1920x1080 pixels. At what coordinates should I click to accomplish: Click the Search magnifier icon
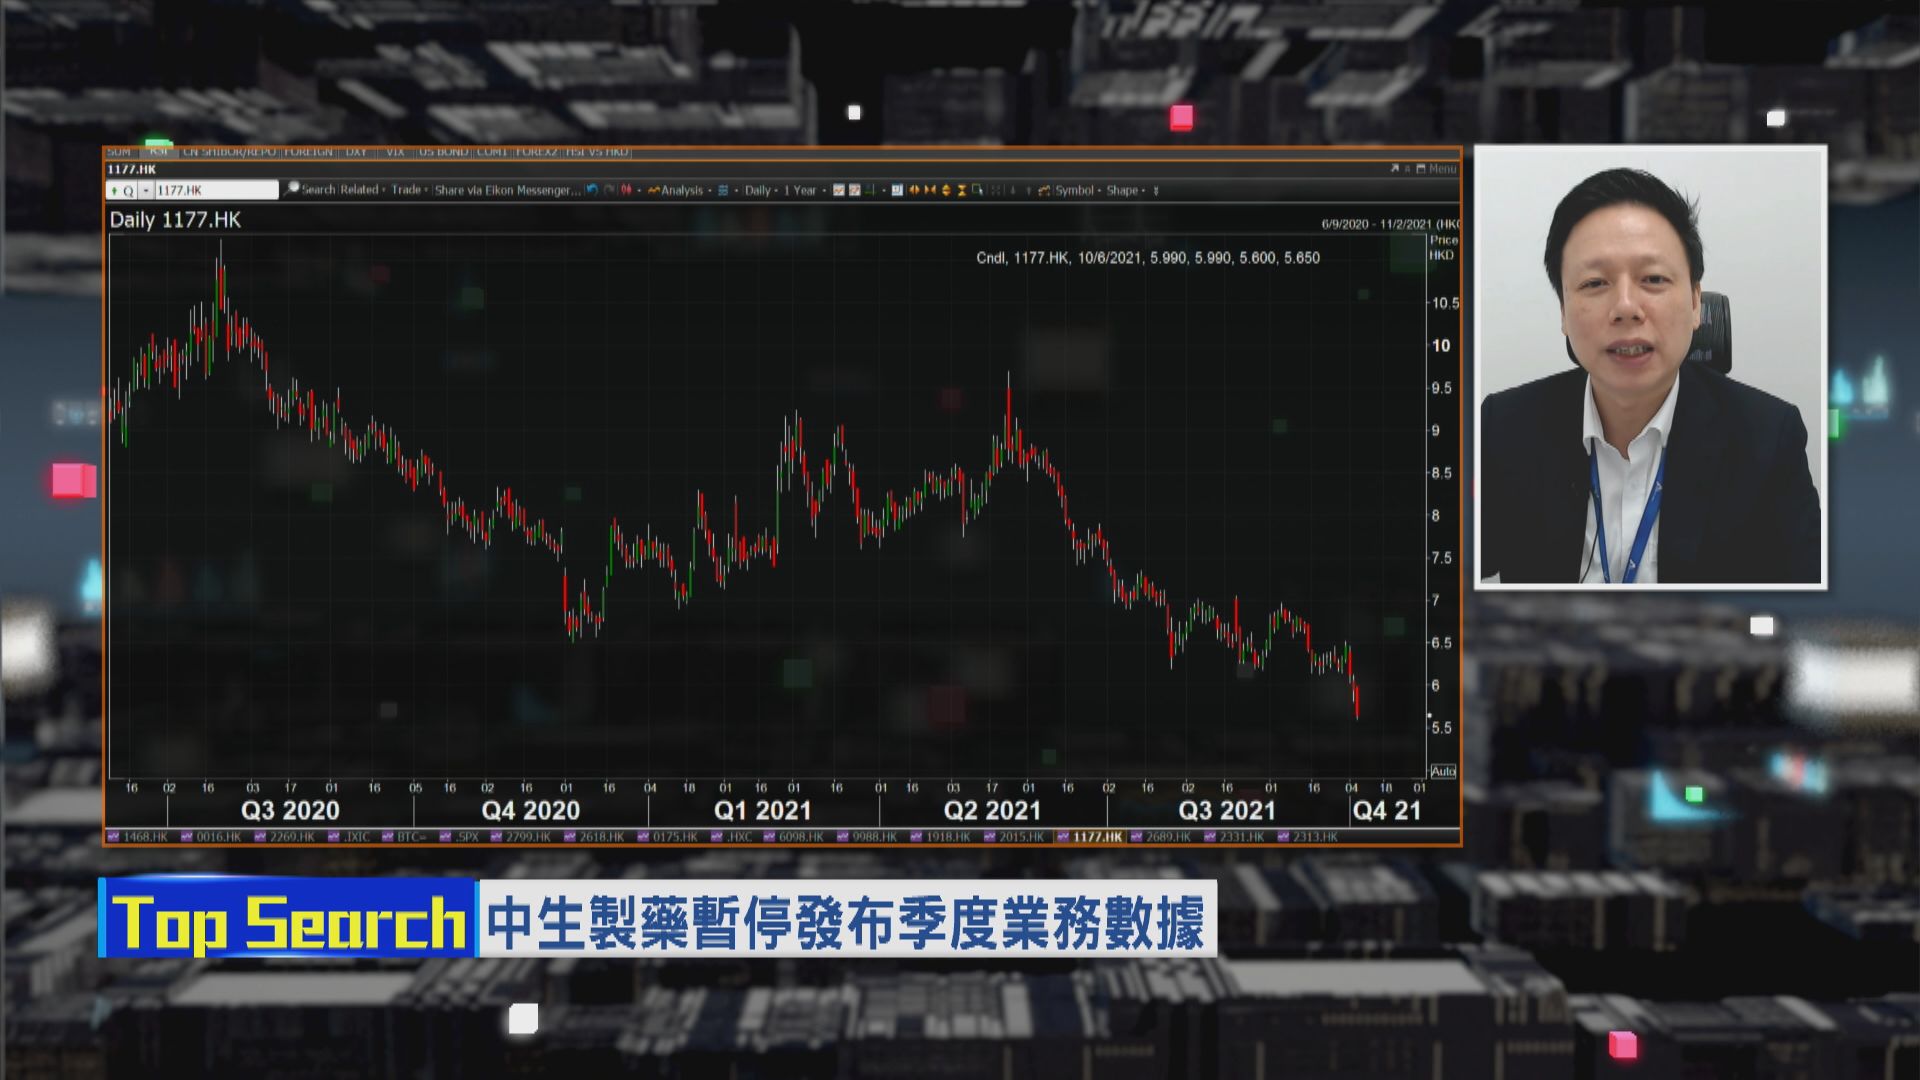pyautogui.click(x=292, y=190)
